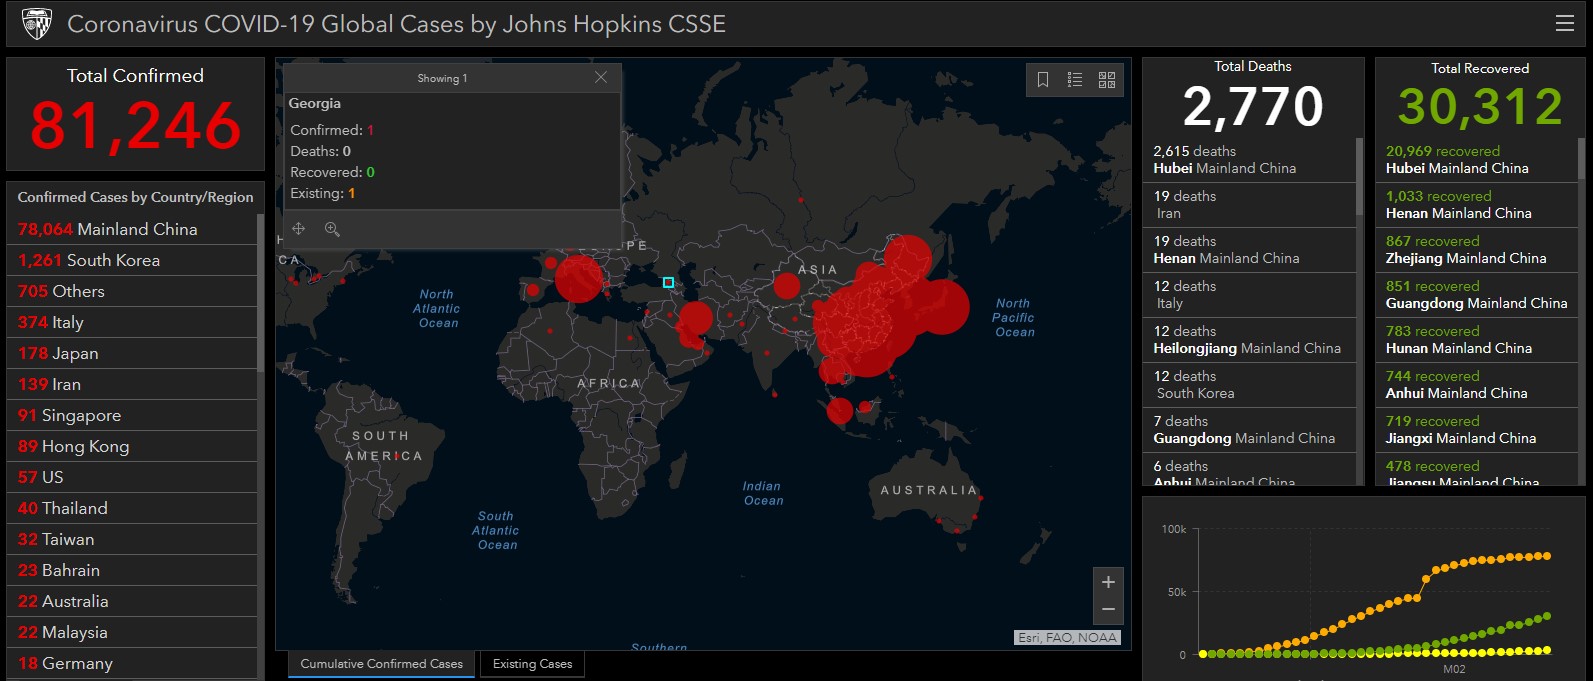Viewport: 1593px width, 681px height.
Task: Select South Korea in the country list
Action: tap(112, 260)
